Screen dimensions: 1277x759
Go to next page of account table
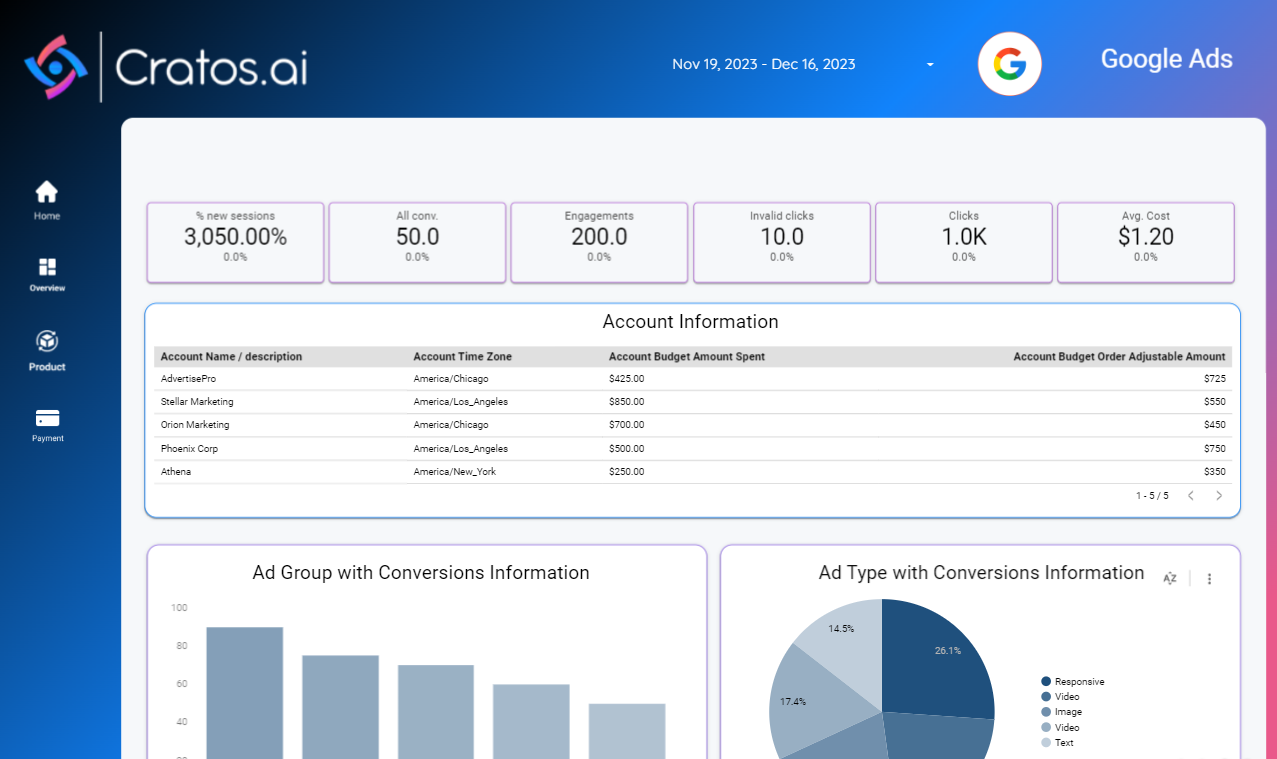[1219, 496]
